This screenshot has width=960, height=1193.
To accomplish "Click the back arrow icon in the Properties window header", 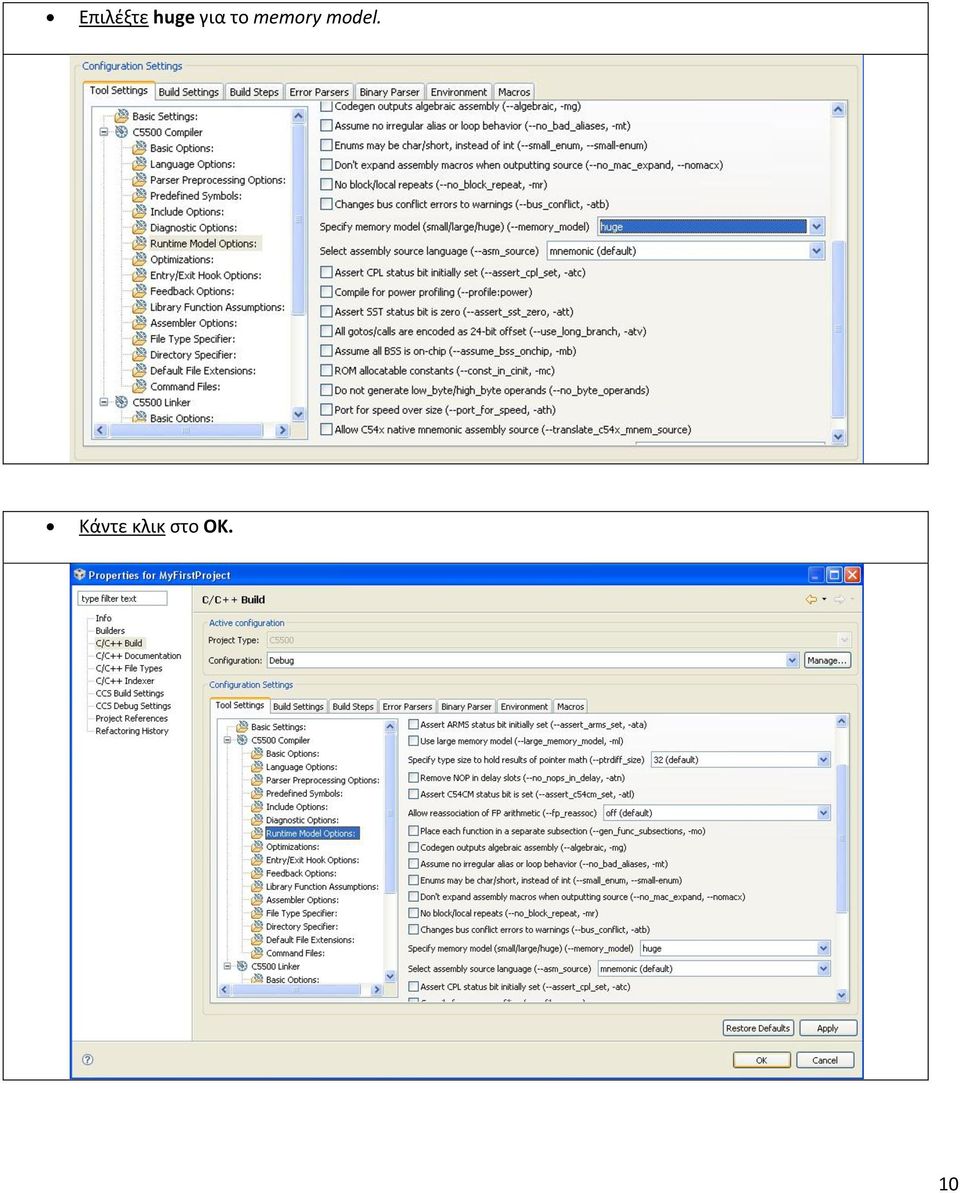I will point(811,600).
